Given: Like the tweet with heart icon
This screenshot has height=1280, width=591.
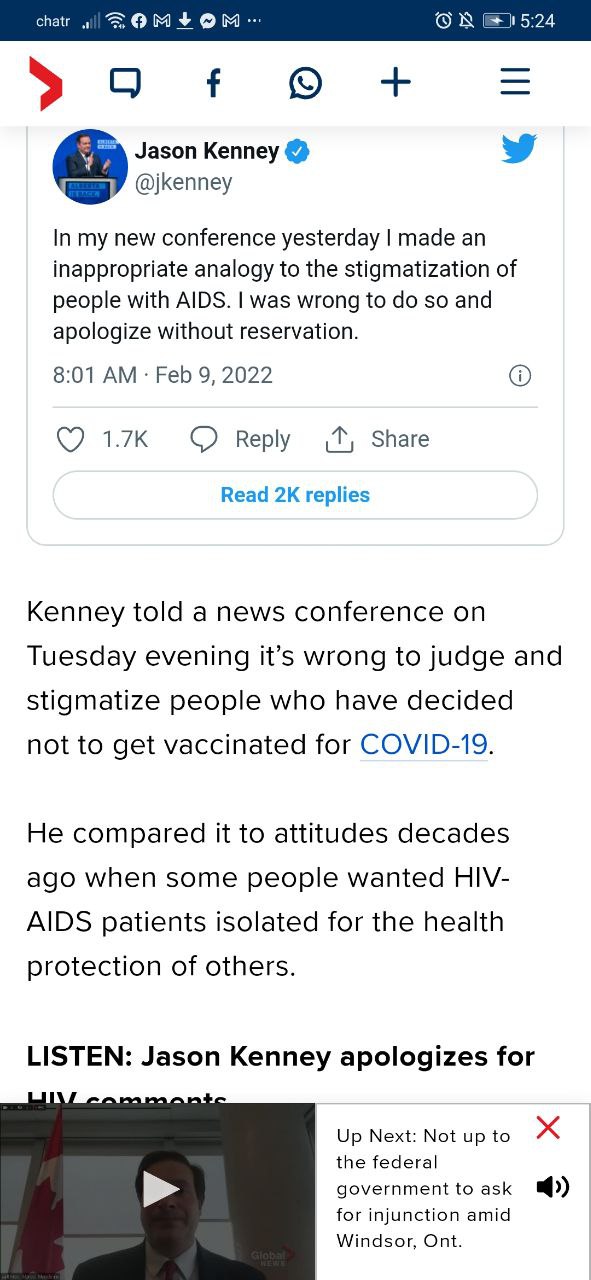Looking at the screenshot, I should tap(70, 439).
